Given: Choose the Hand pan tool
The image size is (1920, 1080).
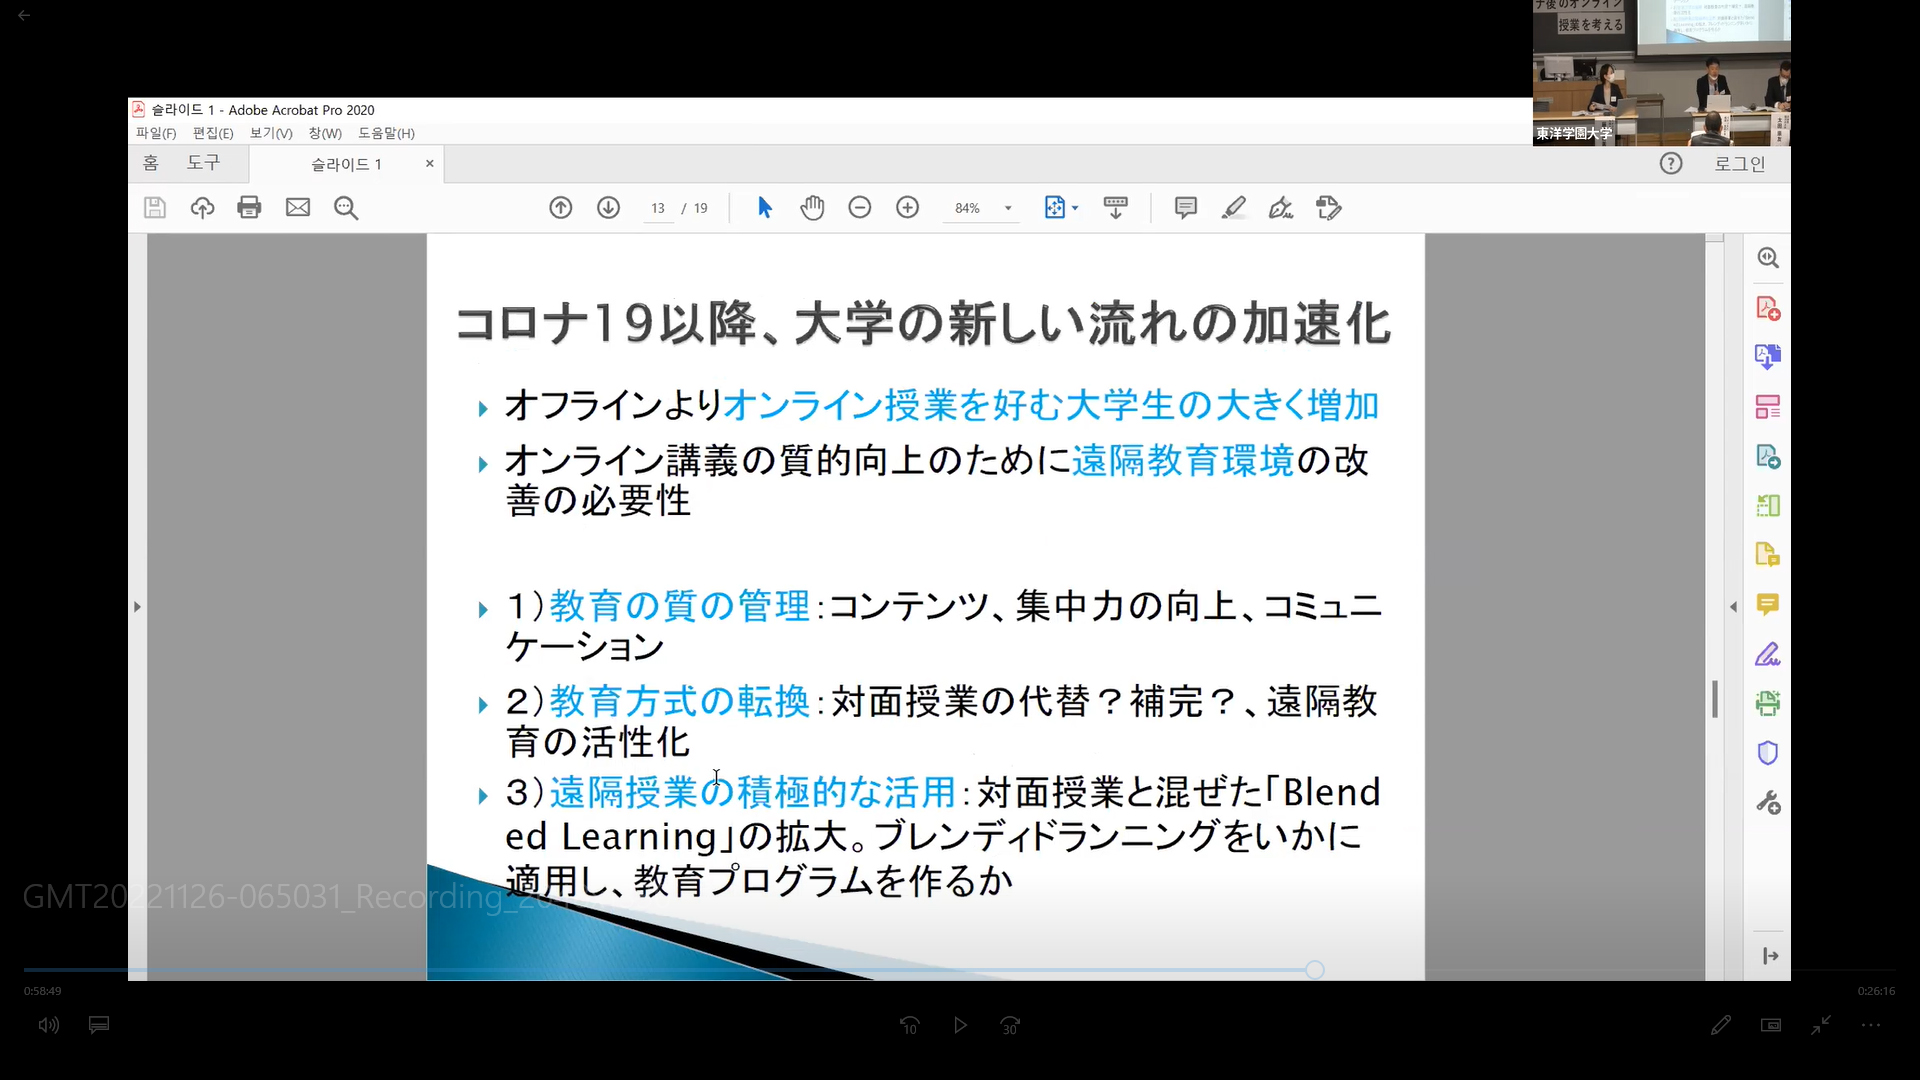Looking at the screenshot, I should [x=812, y=208].
